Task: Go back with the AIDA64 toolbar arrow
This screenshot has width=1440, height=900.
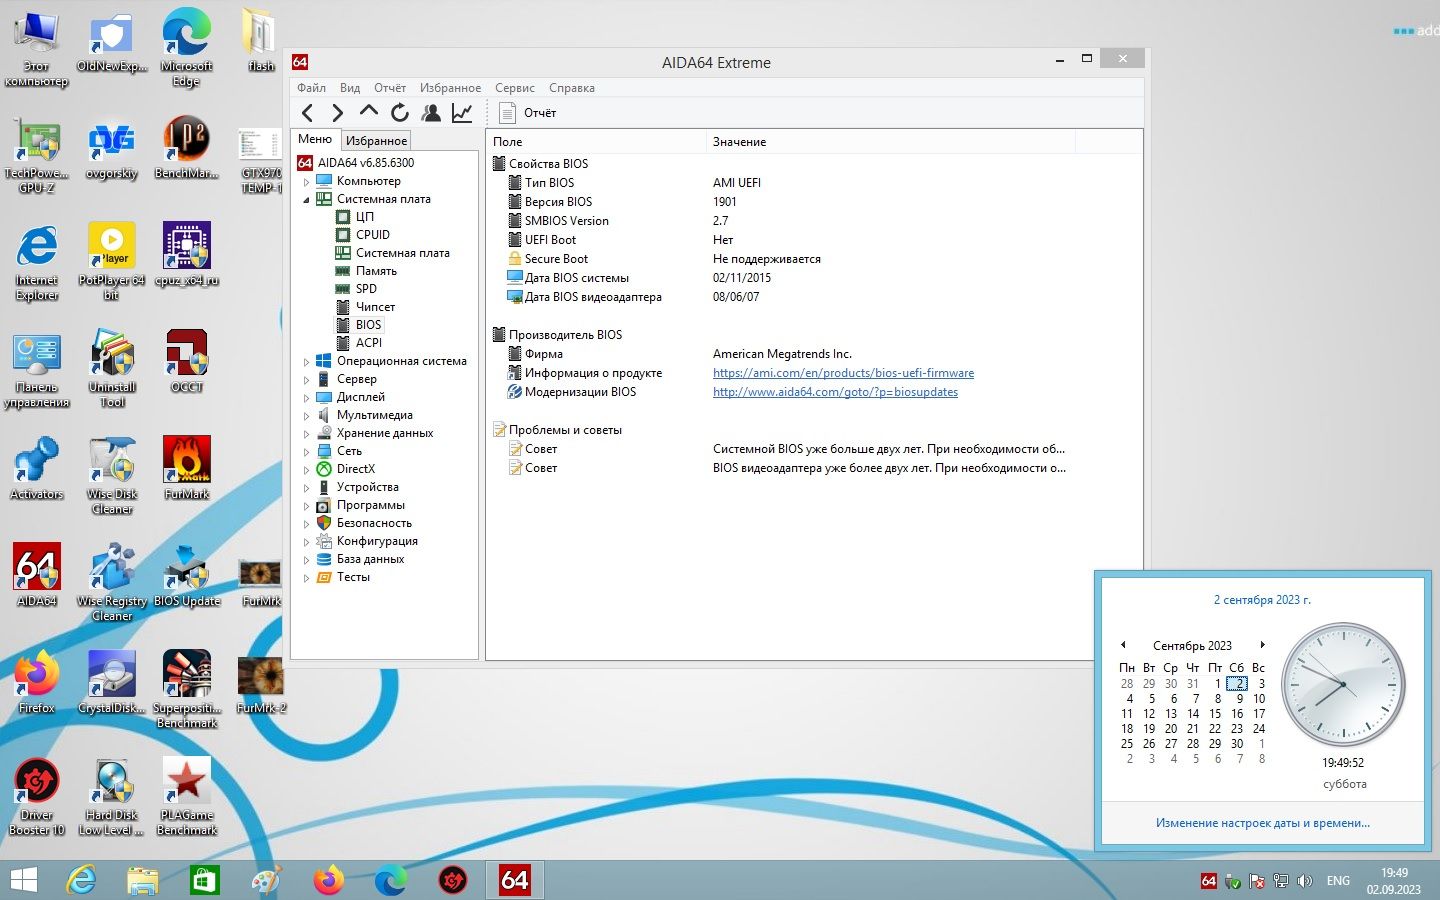Action: click(x=308, y=113)
